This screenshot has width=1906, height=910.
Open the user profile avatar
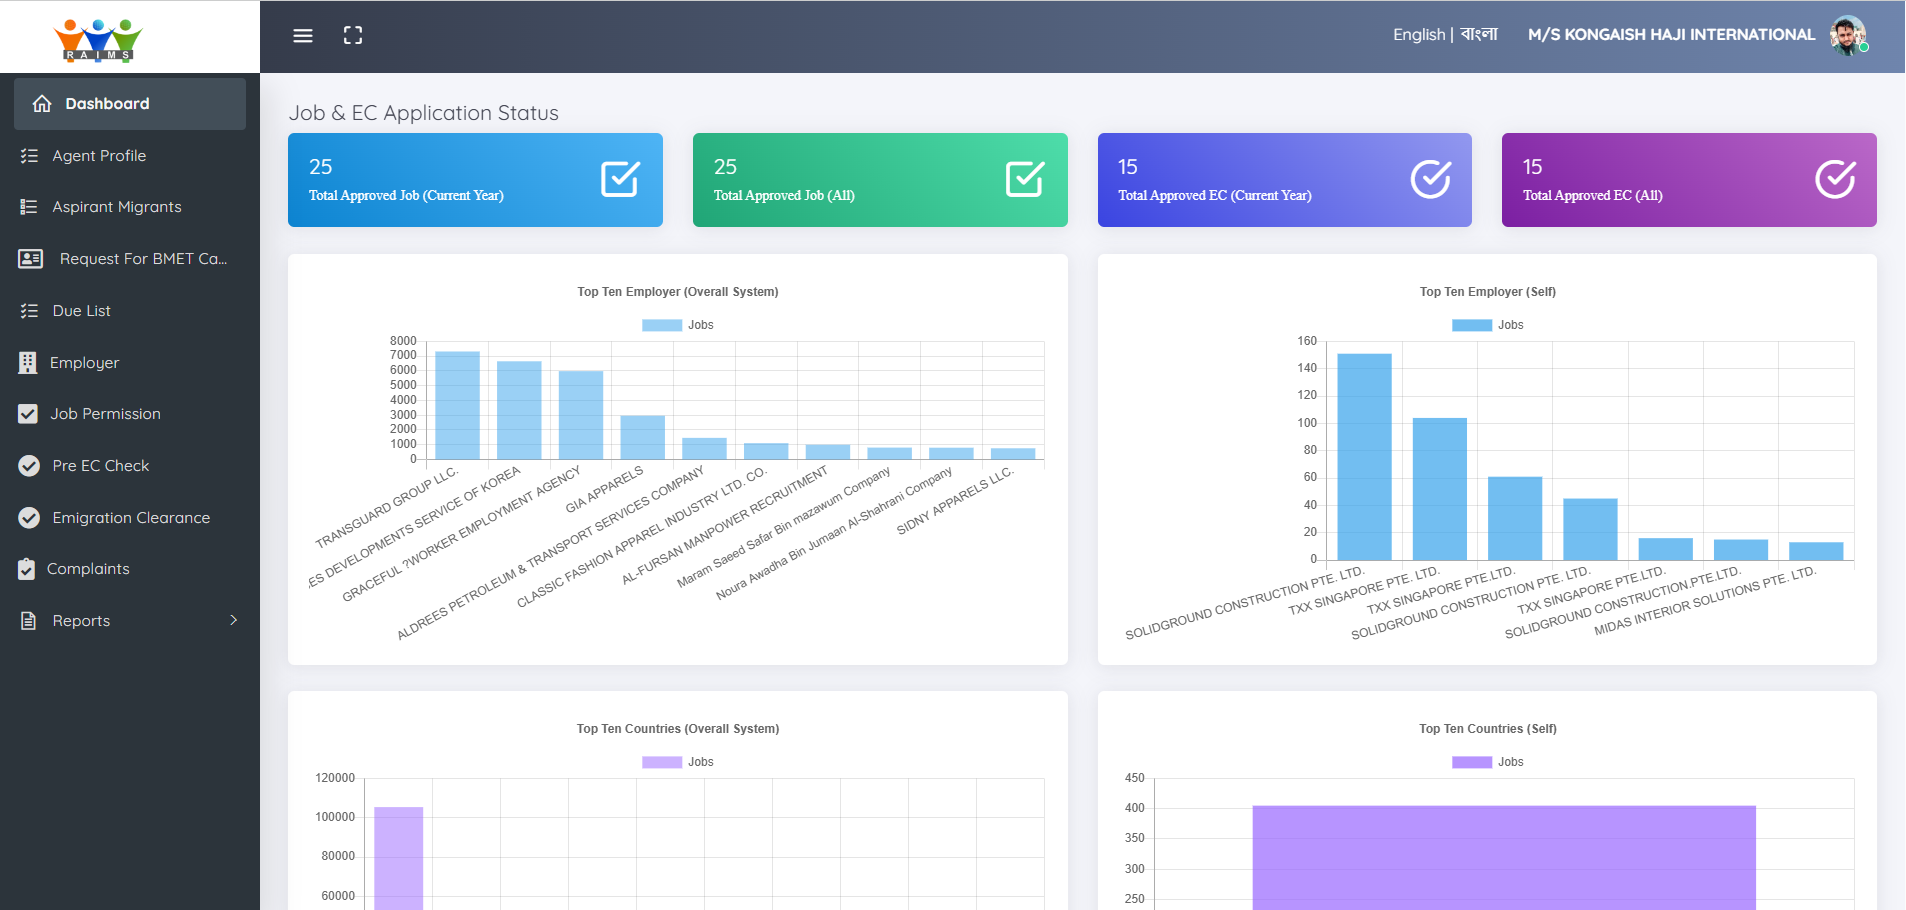tap(1848, 35)
